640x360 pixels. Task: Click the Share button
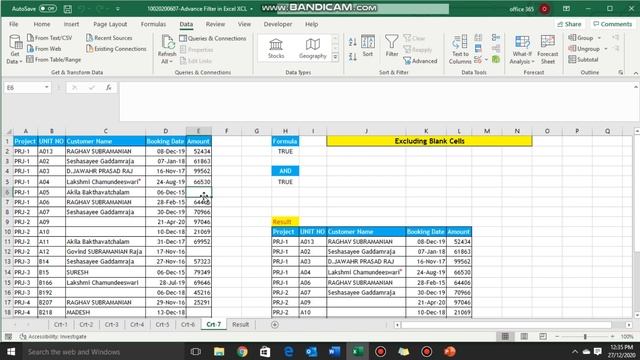coord(569,24)
